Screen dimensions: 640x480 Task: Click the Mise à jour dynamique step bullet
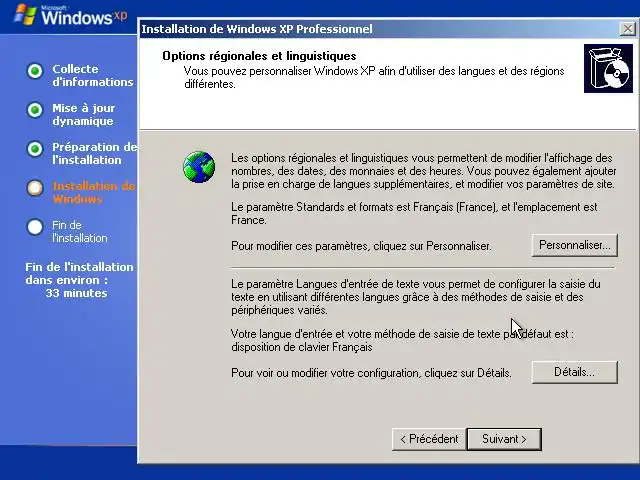pyautogui.click(x=35, y=110)
